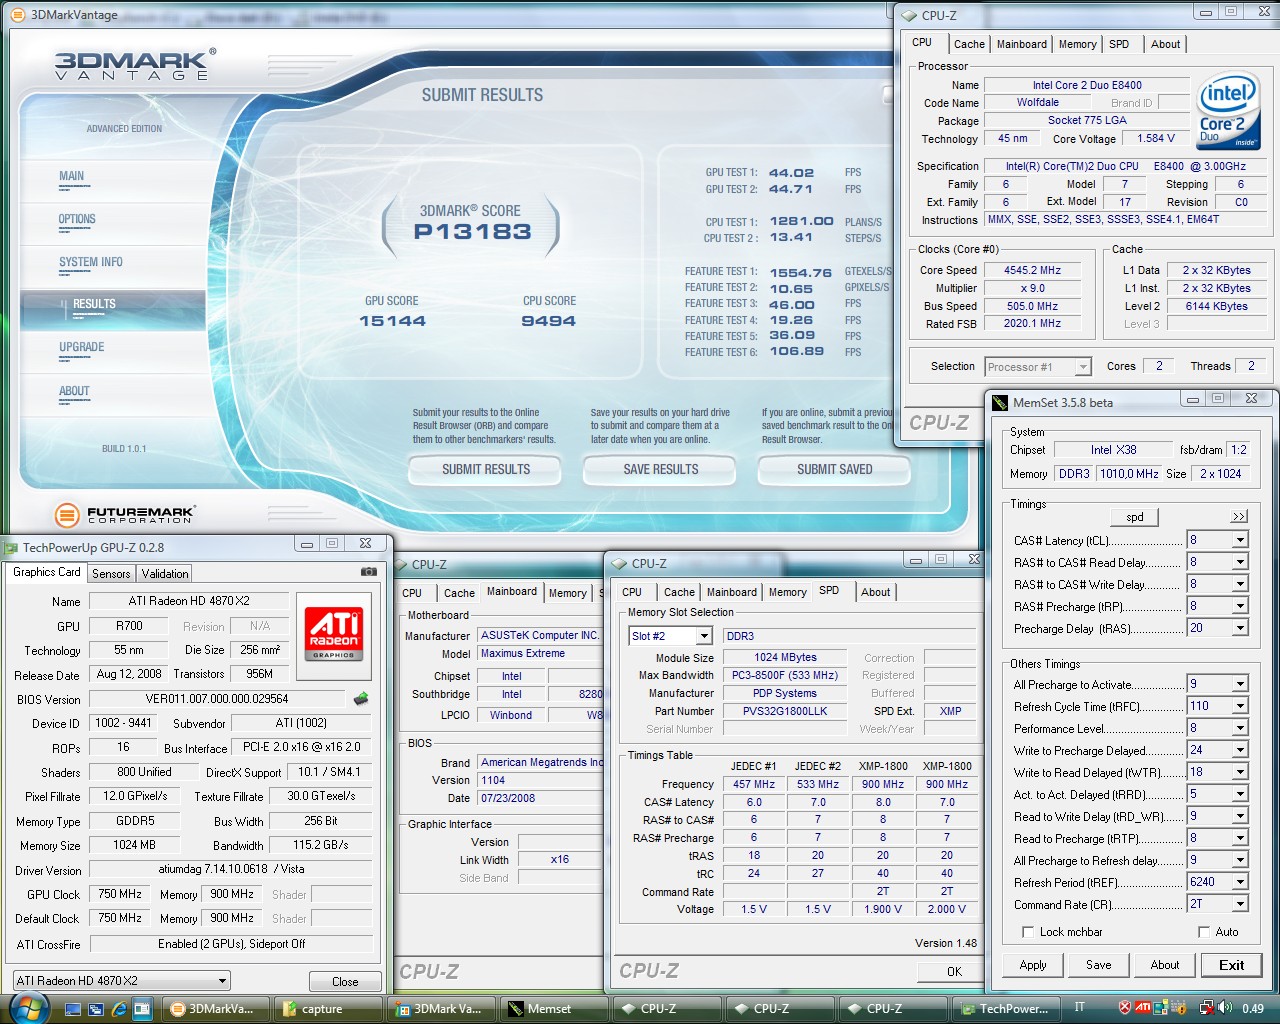Enable the Lock mchbar checkbox

pos(1028,932)
